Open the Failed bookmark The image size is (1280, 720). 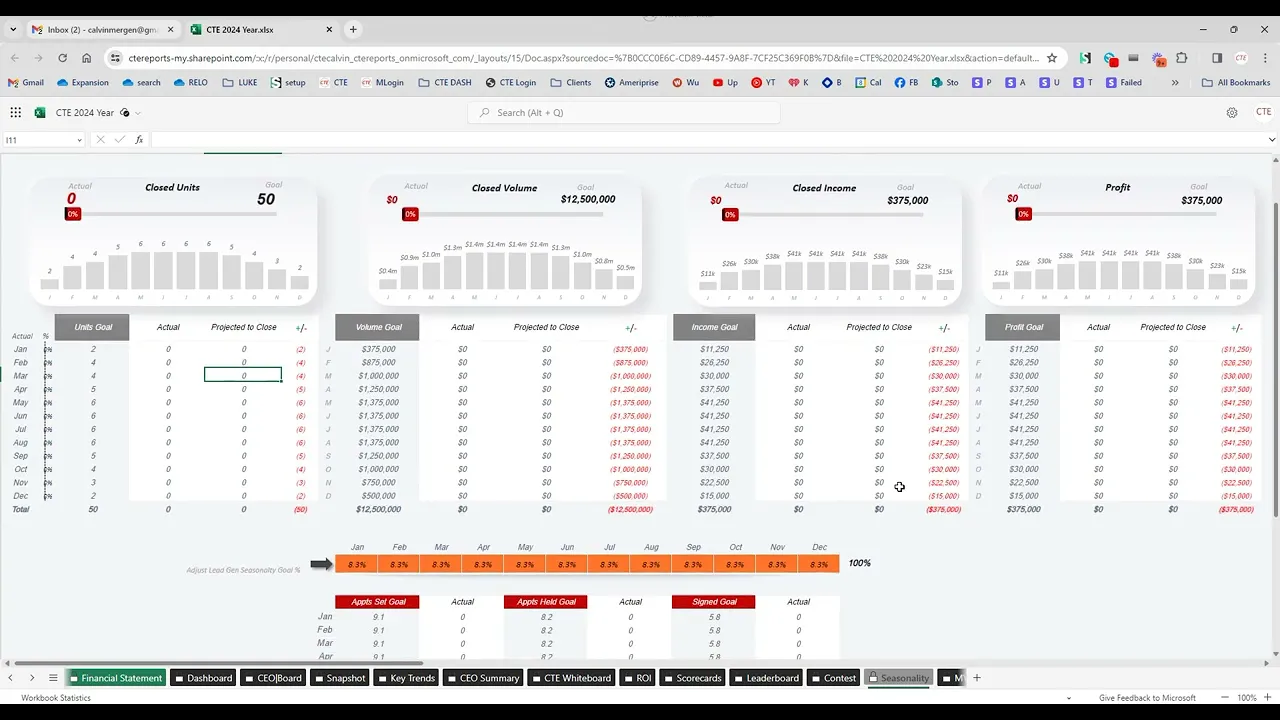click(x=1123, y=83)
